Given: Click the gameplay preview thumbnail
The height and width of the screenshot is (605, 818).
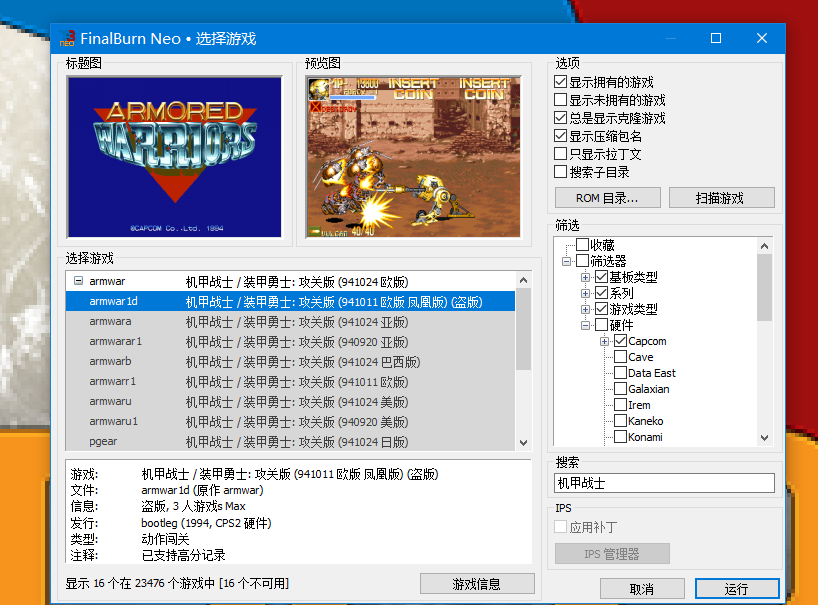Looking at the screenshot, I should click(413, 158).
